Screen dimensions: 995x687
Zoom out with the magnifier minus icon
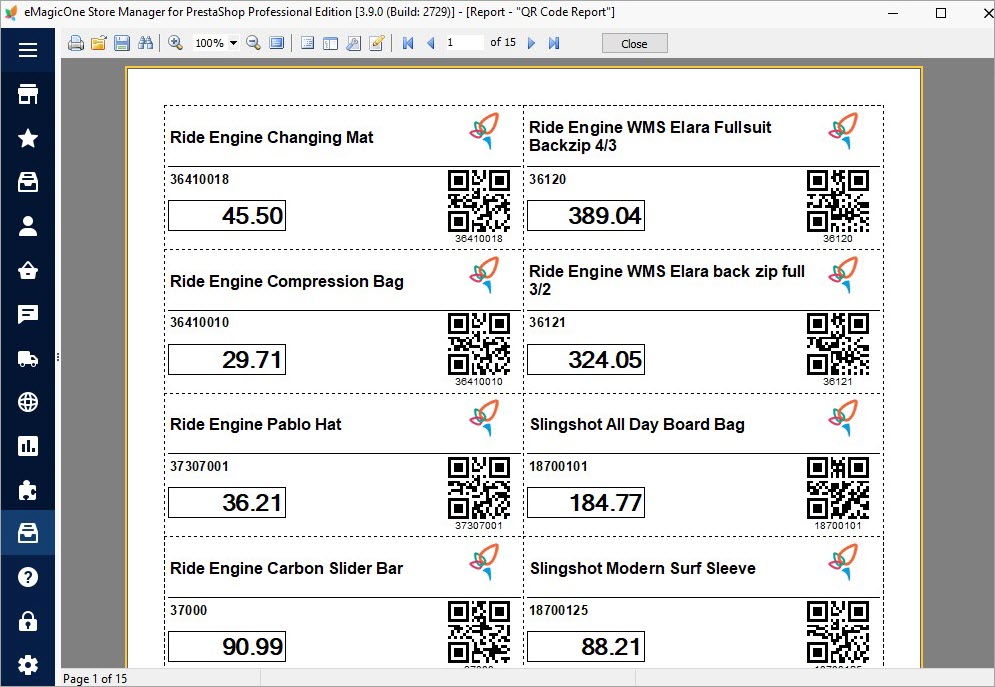(x=253, y=43)
